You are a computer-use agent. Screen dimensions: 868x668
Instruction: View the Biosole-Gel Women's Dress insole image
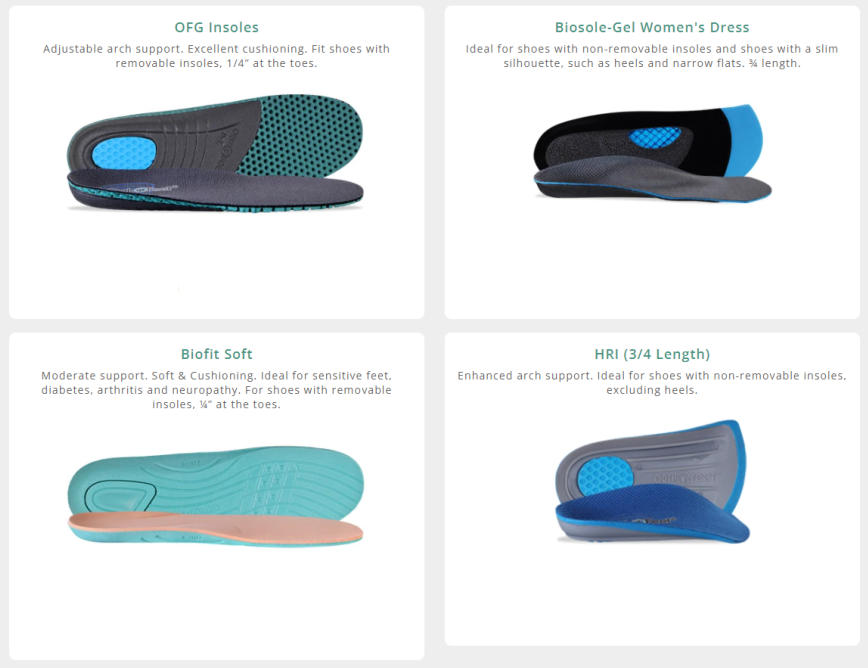click(652, 153)
